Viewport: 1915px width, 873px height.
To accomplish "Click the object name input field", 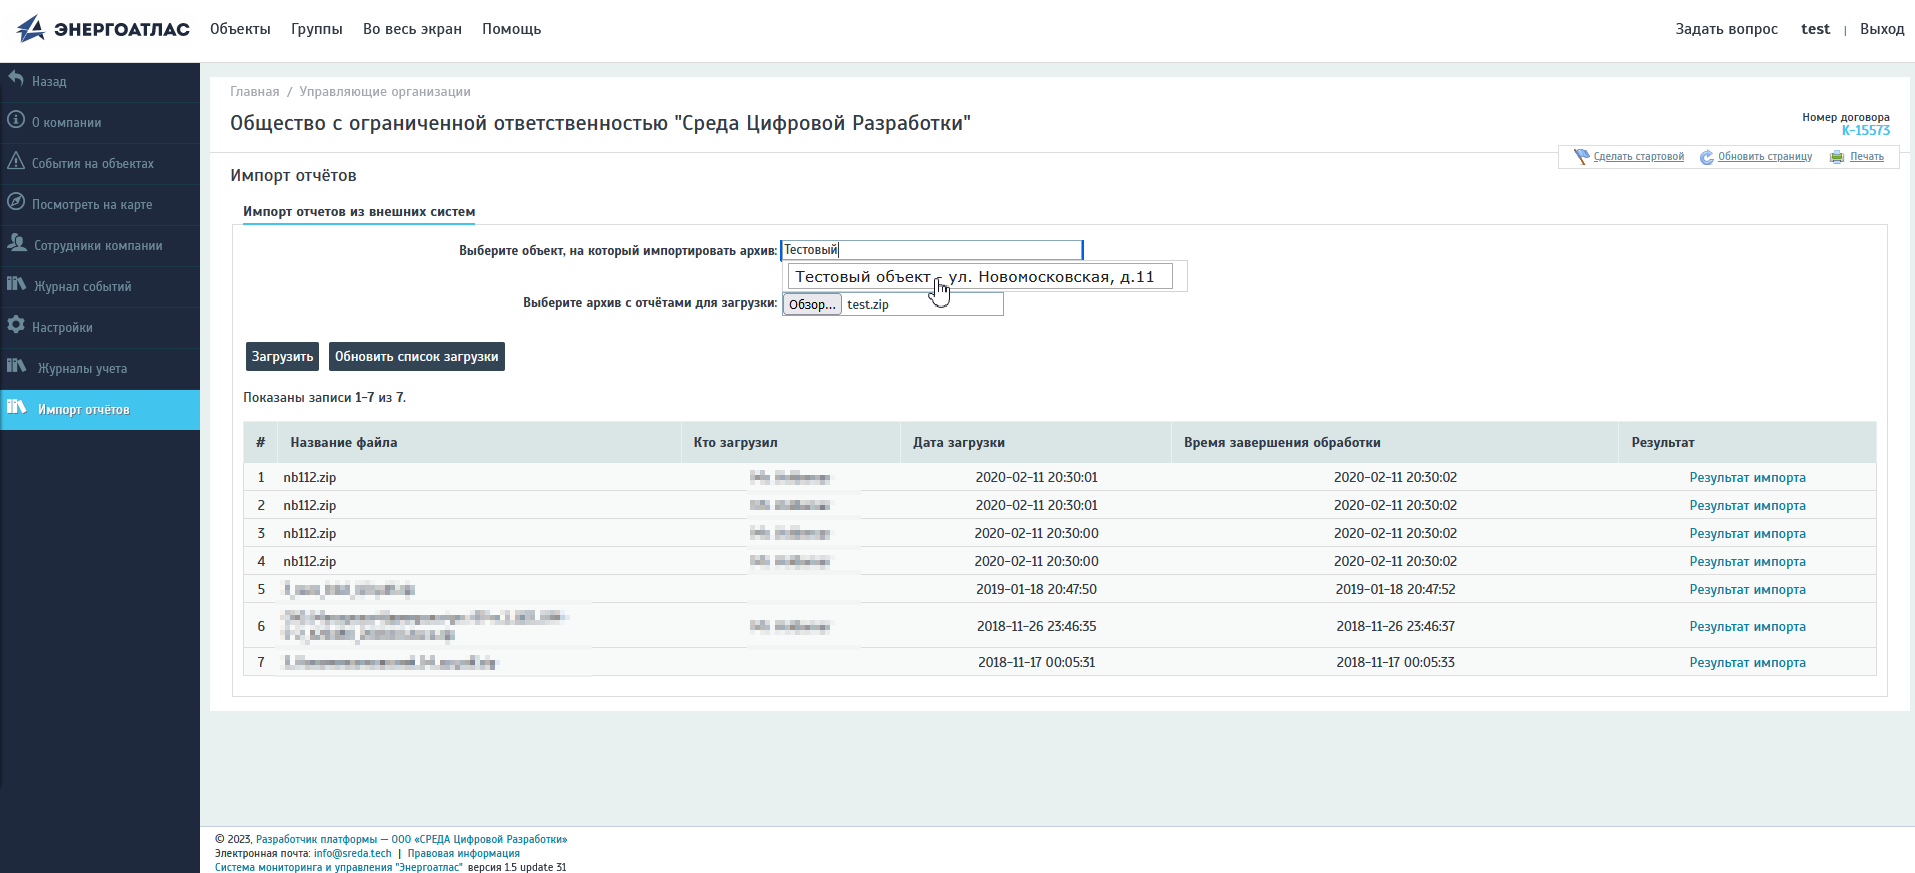I will tap(931, 250).
